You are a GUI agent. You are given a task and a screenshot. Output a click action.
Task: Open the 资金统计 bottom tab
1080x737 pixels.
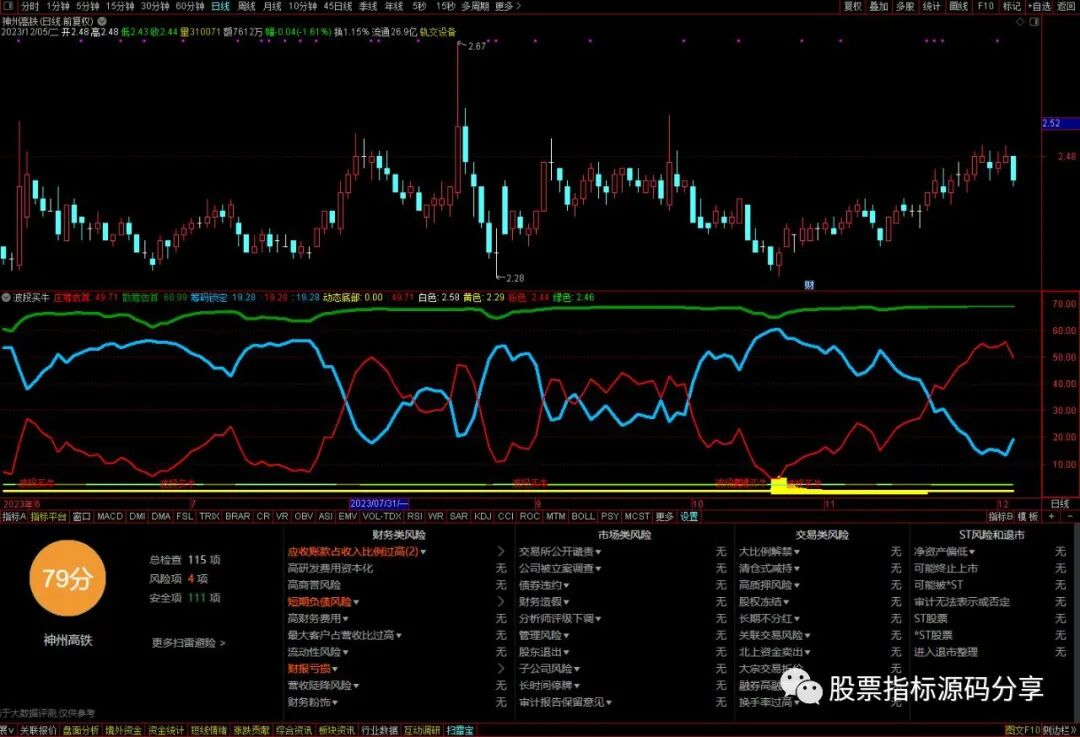coord(166,731)
